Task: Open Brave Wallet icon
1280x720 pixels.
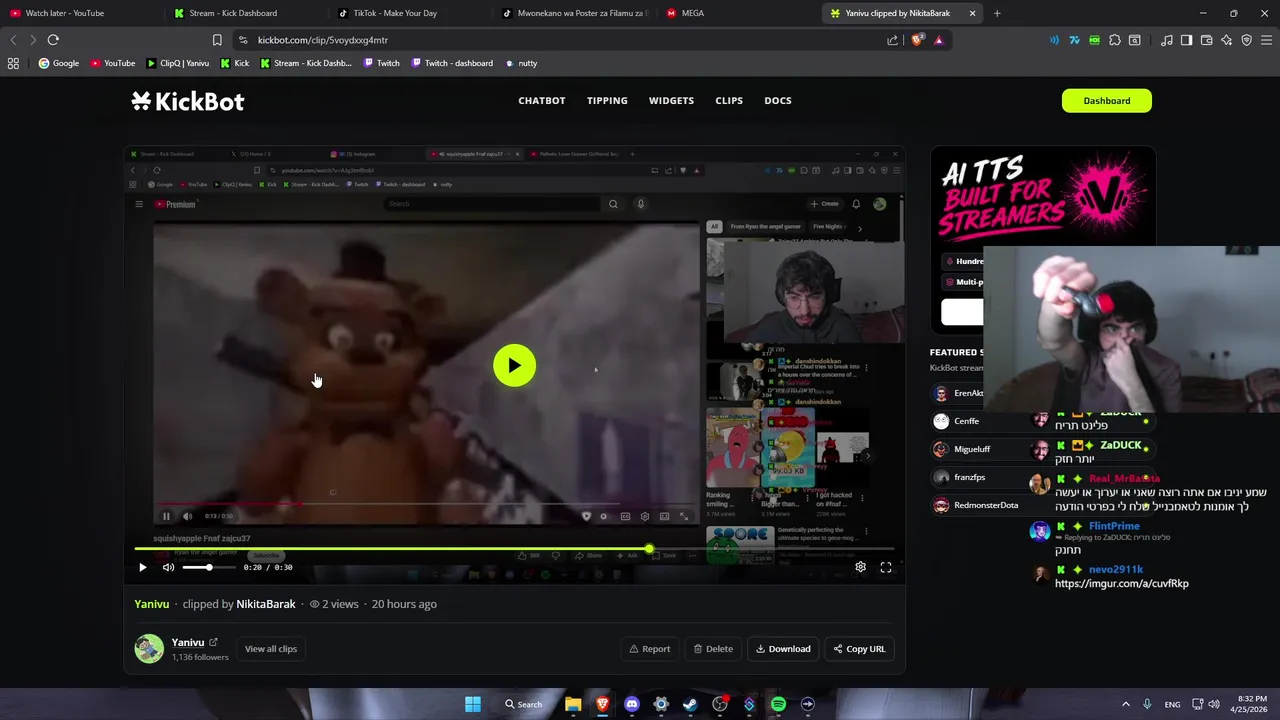Action: tap(1206, 40)
